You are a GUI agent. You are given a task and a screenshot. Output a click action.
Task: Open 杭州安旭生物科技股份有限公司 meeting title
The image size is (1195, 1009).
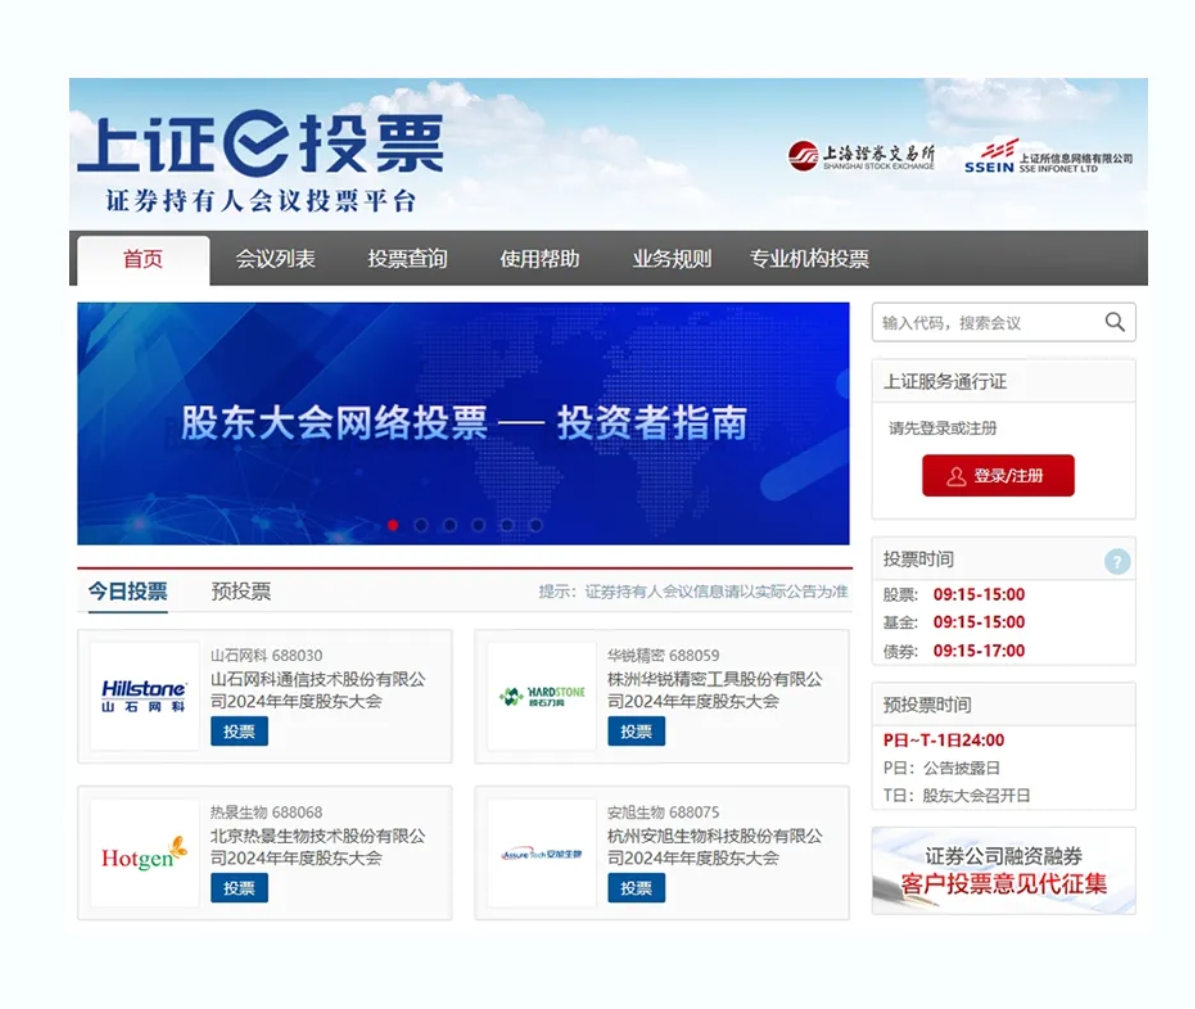tap(715, 847)
